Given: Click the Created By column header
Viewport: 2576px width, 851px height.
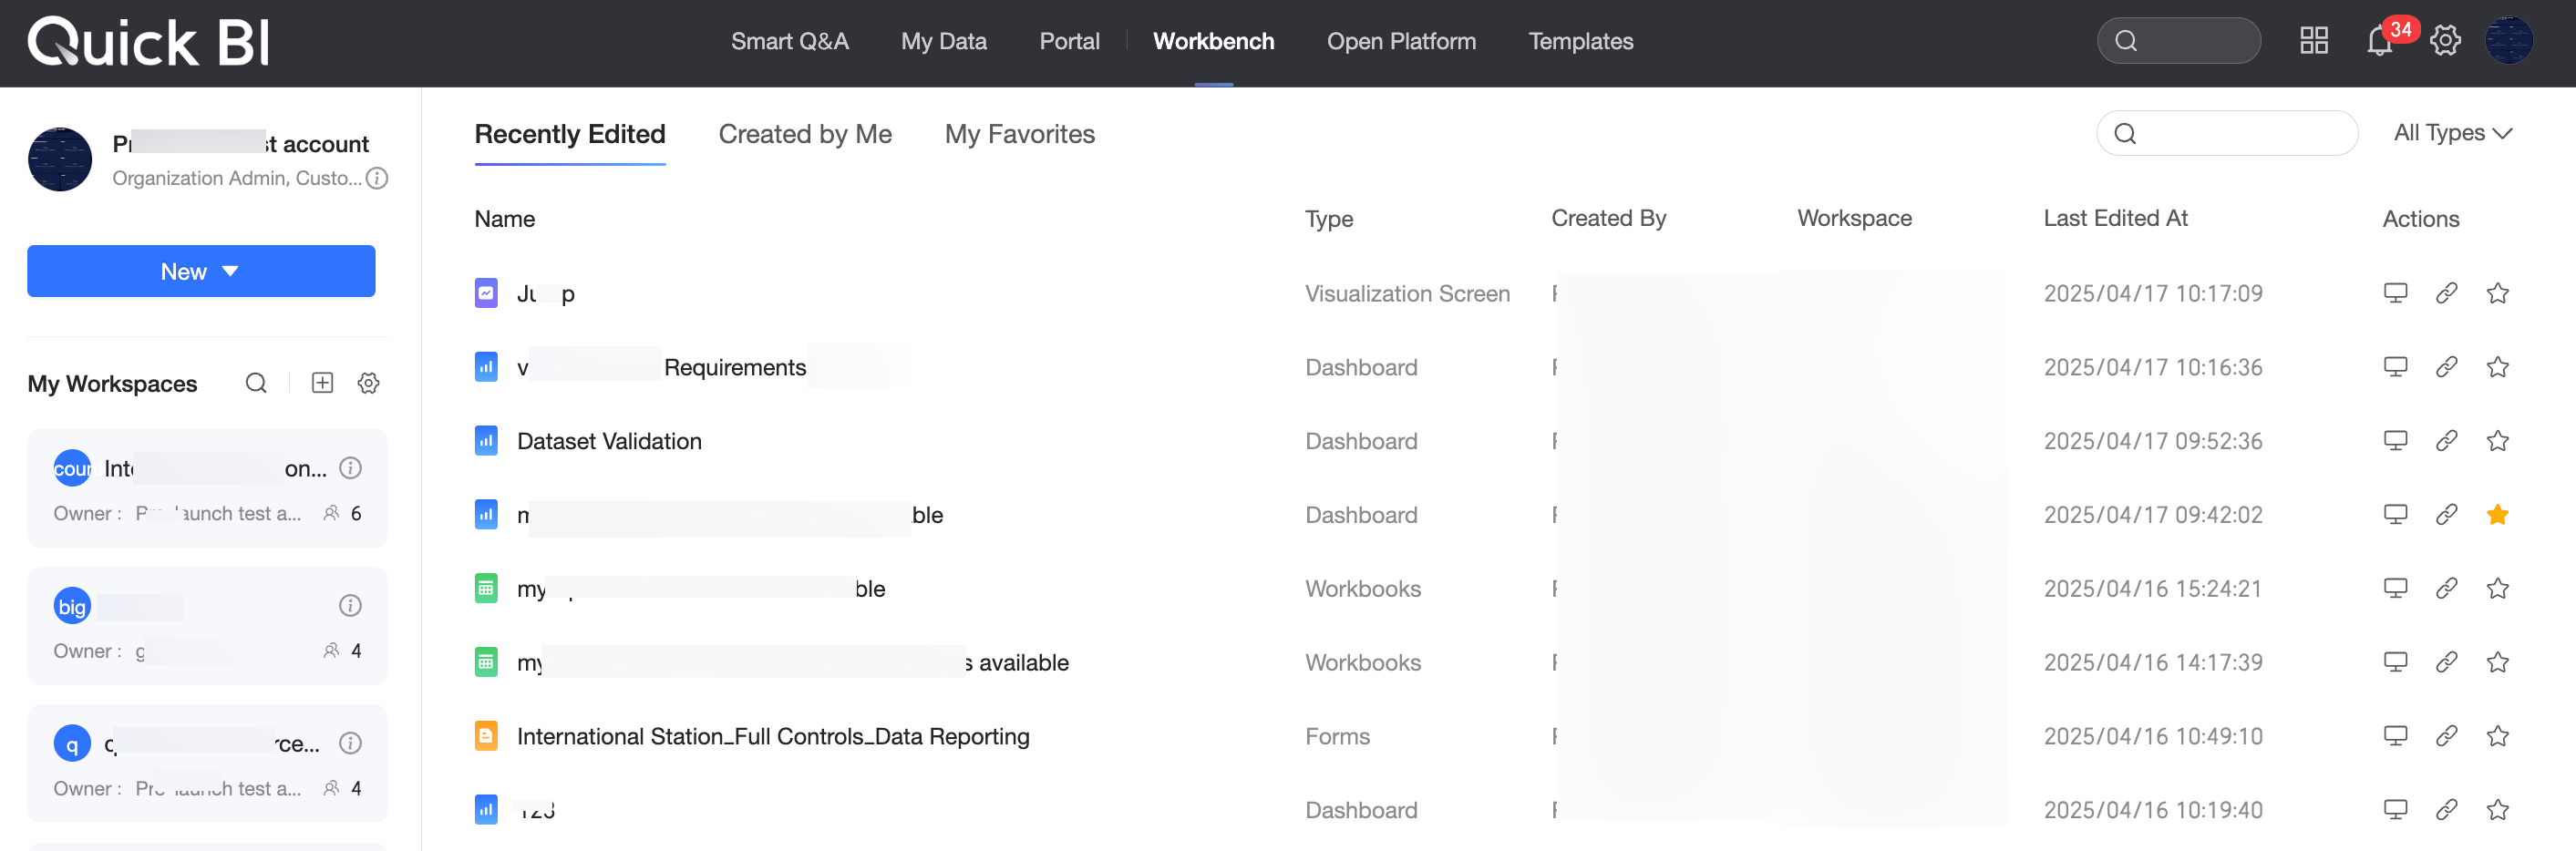Looking at the screenshot, I should tap(1608, 218).
